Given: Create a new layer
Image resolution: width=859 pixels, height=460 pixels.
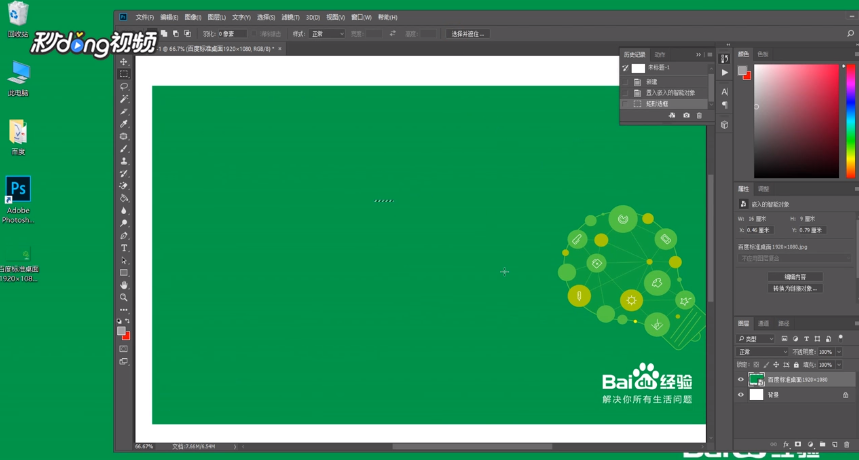Looking at the screenshot, I should point(834,444).
